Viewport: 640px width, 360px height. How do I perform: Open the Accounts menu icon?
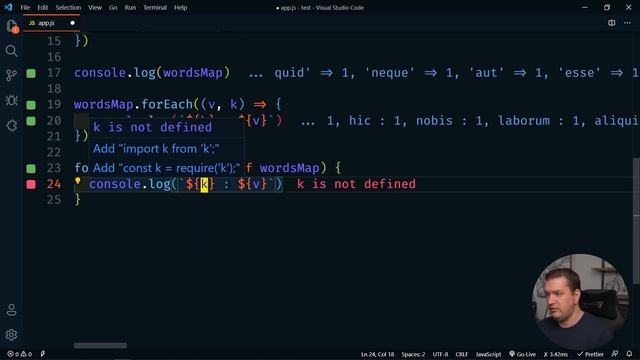[x=11, y=310]
